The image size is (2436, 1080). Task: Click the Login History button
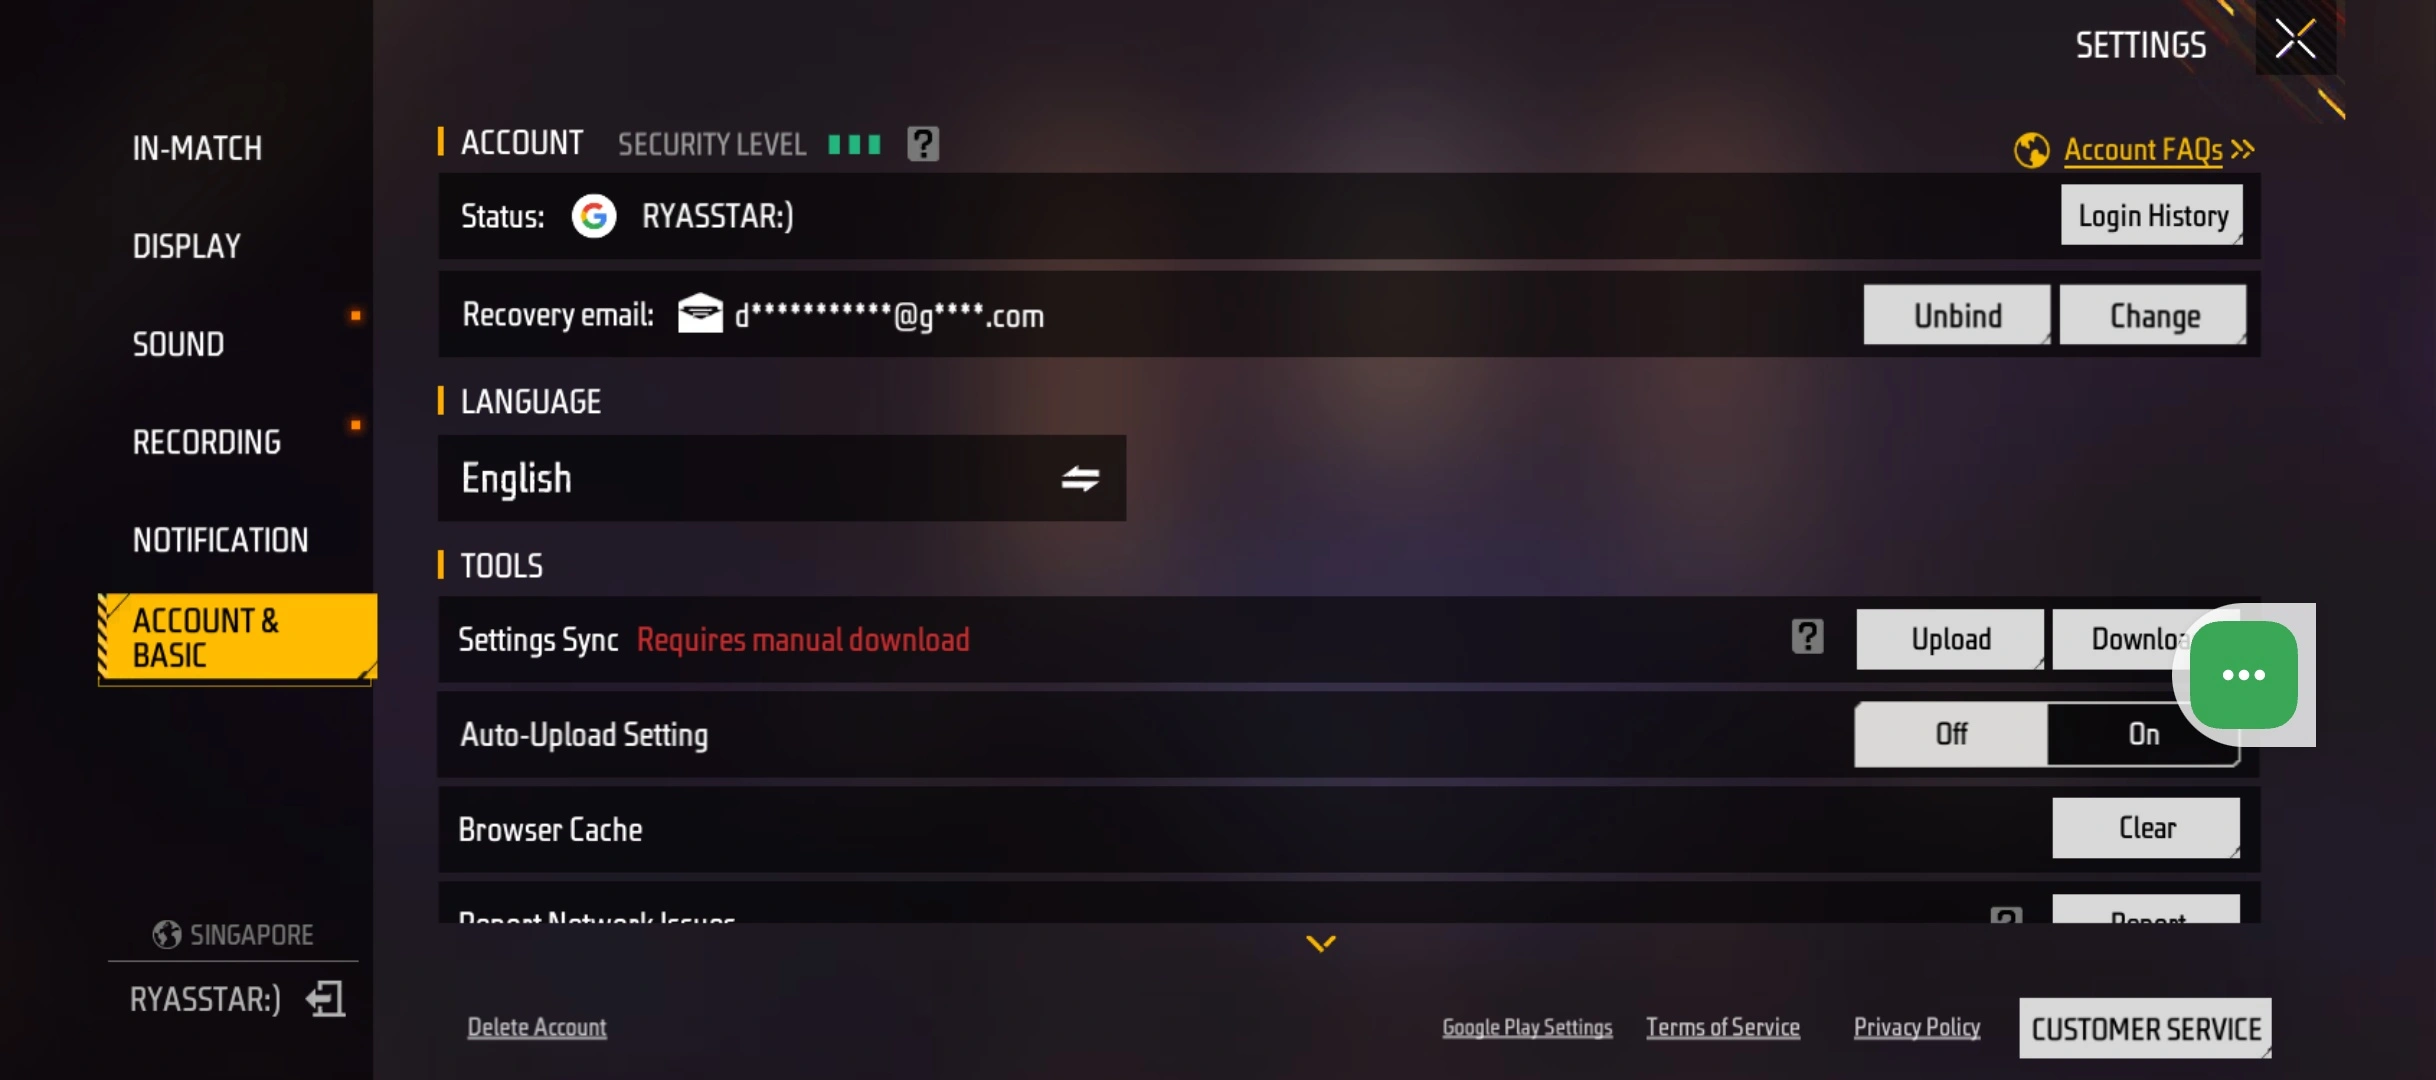[2152, 215]
